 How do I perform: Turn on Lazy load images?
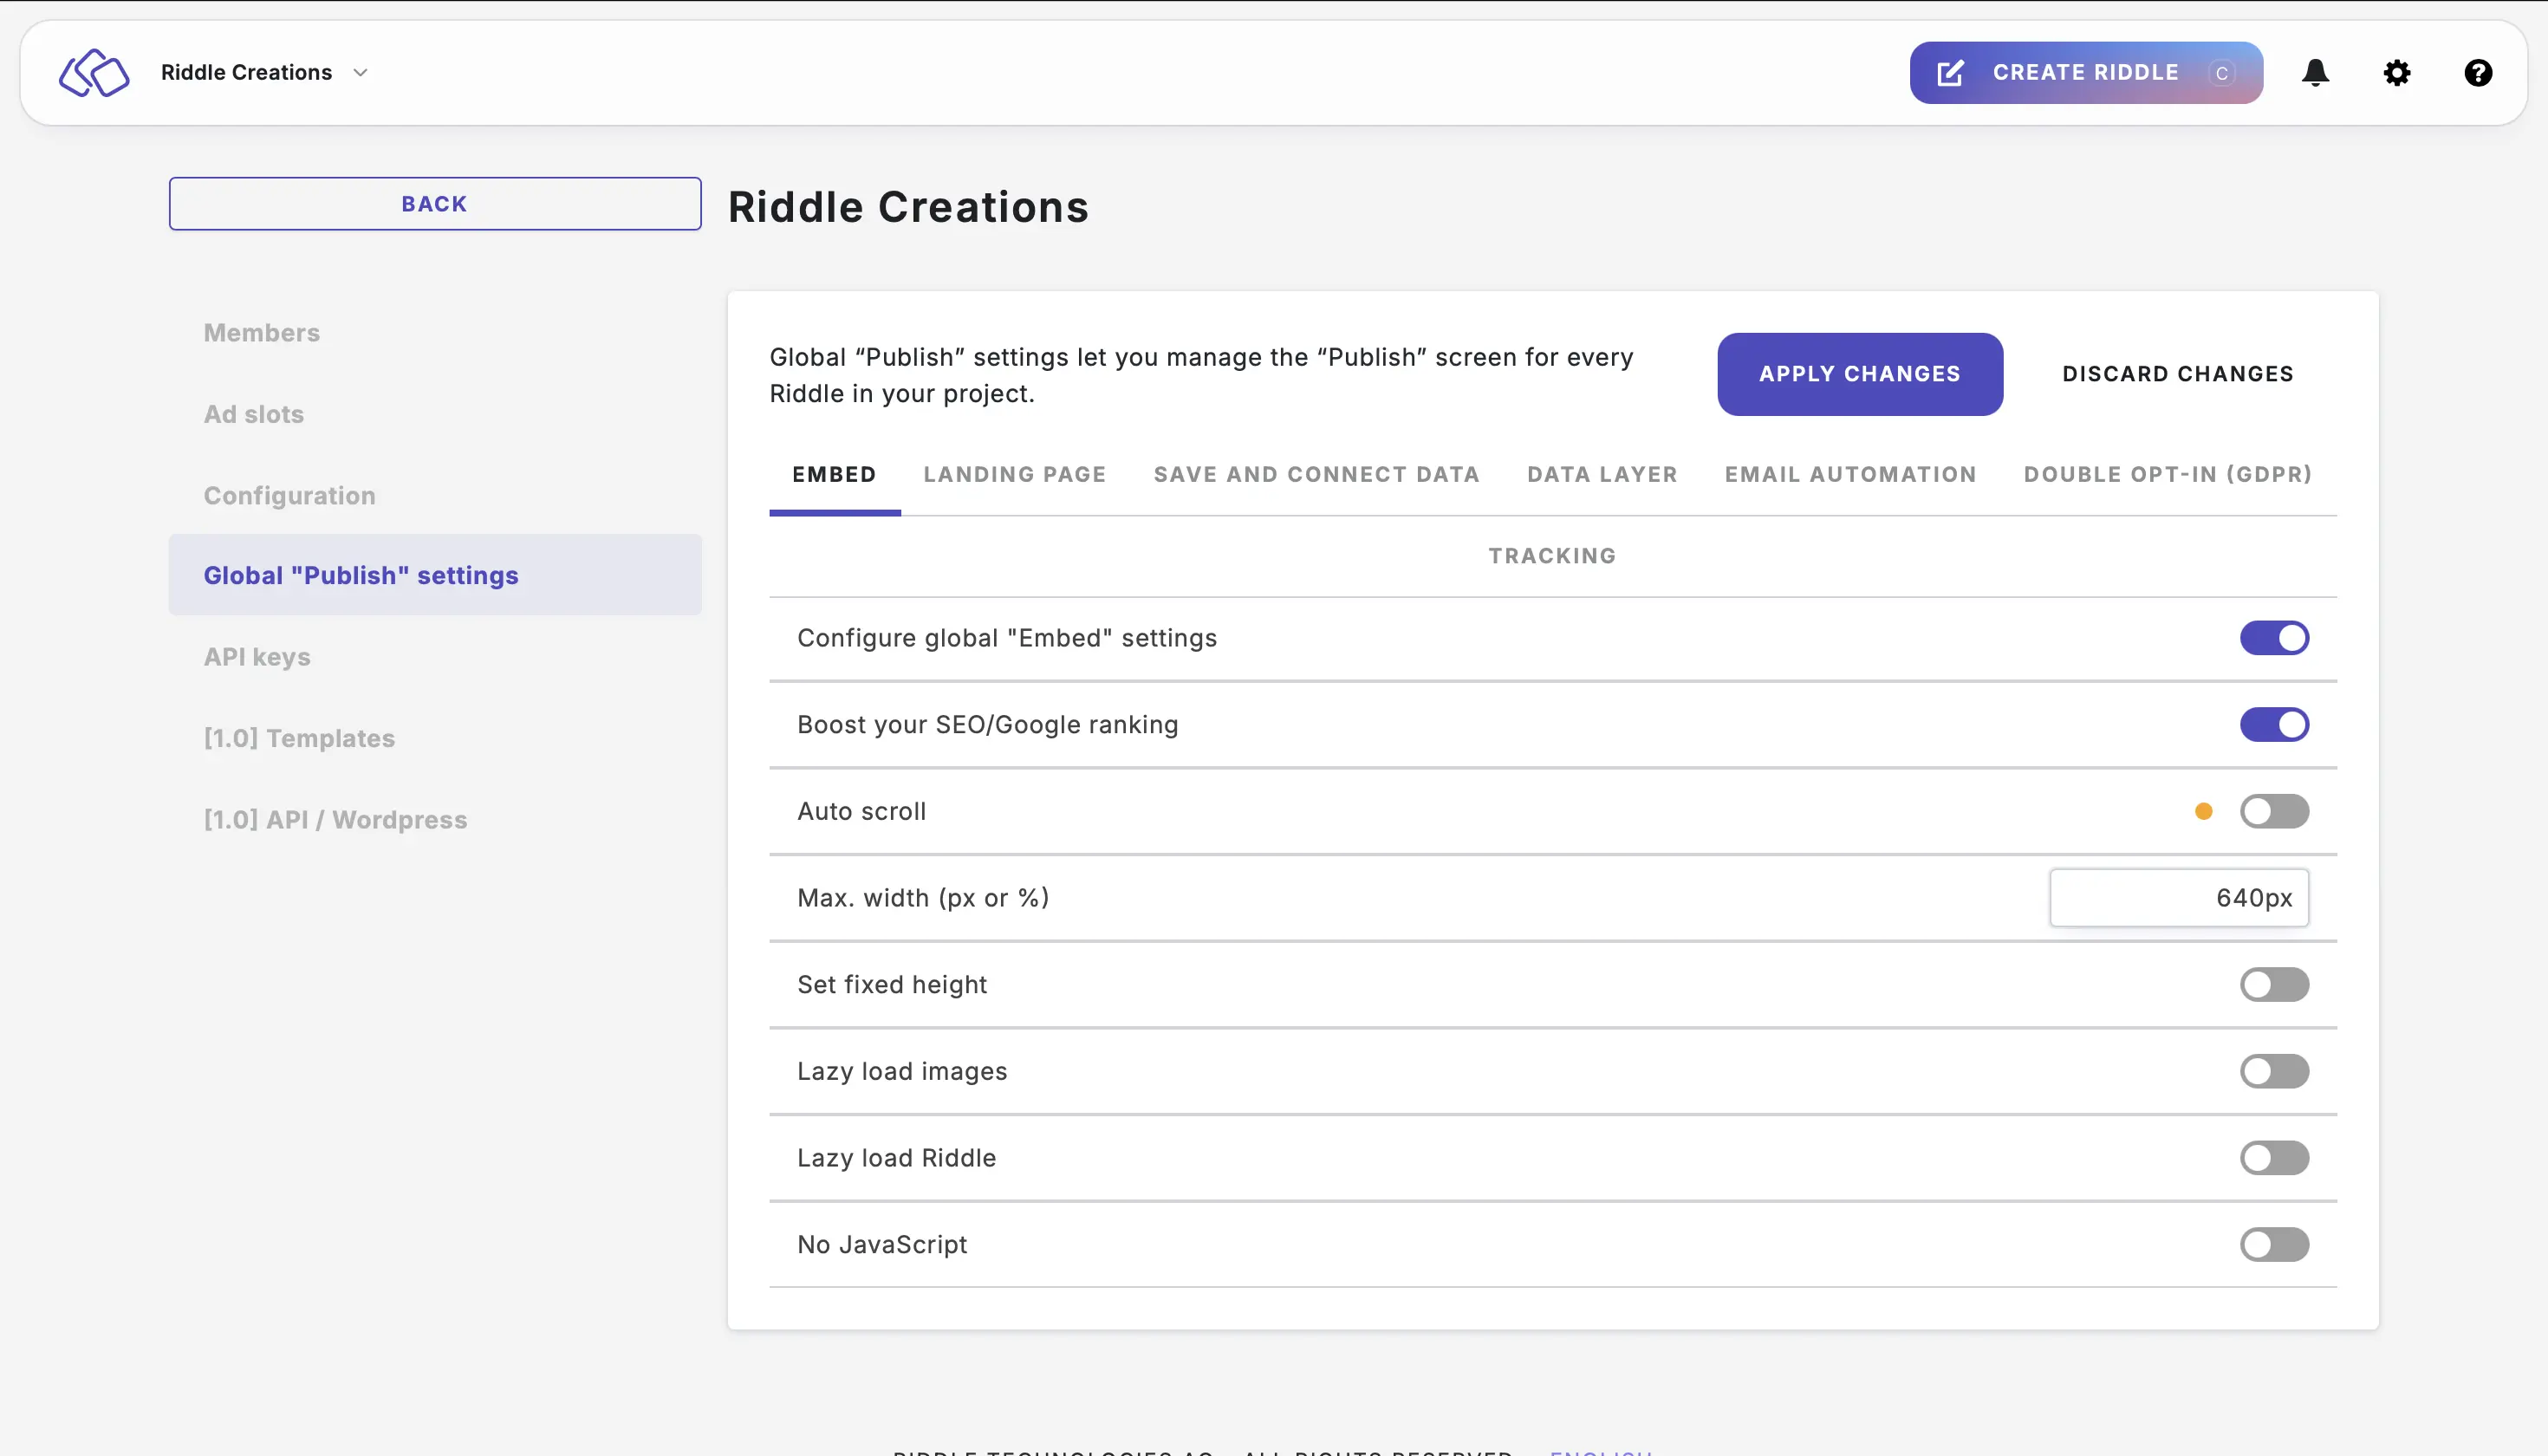click(2274, 1071)
